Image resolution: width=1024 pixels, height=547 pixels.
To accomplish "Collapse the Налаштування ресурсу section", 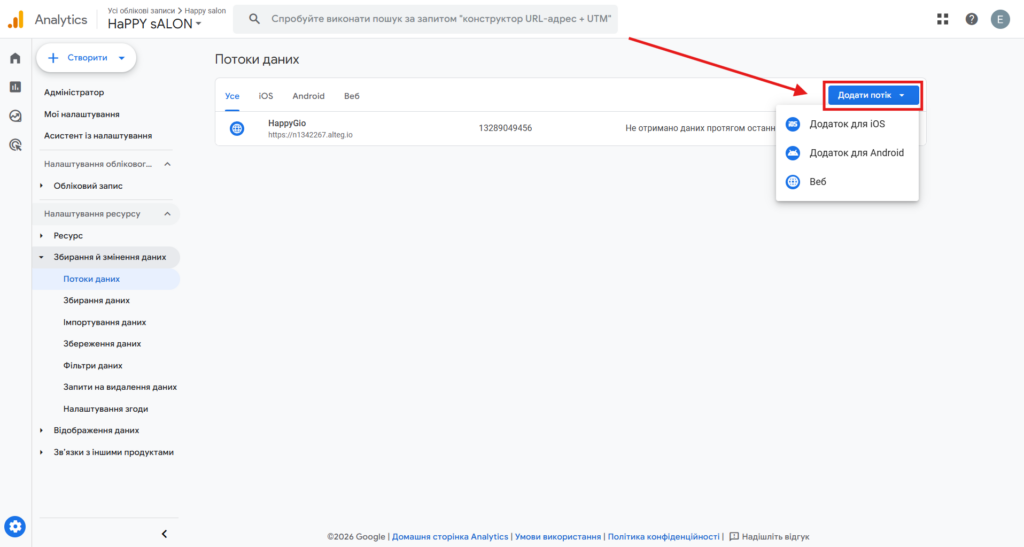I will point(167,214).
